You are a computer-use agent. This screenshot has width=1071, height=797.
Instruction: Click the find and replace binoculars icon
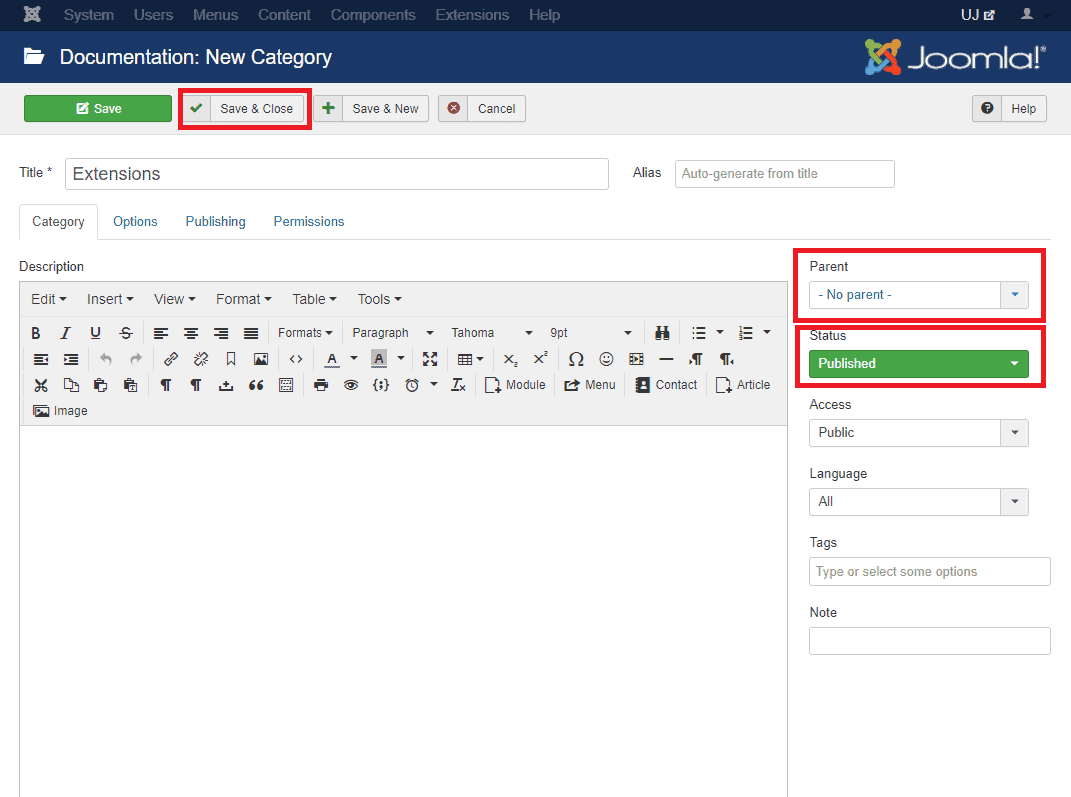point(662,333)
